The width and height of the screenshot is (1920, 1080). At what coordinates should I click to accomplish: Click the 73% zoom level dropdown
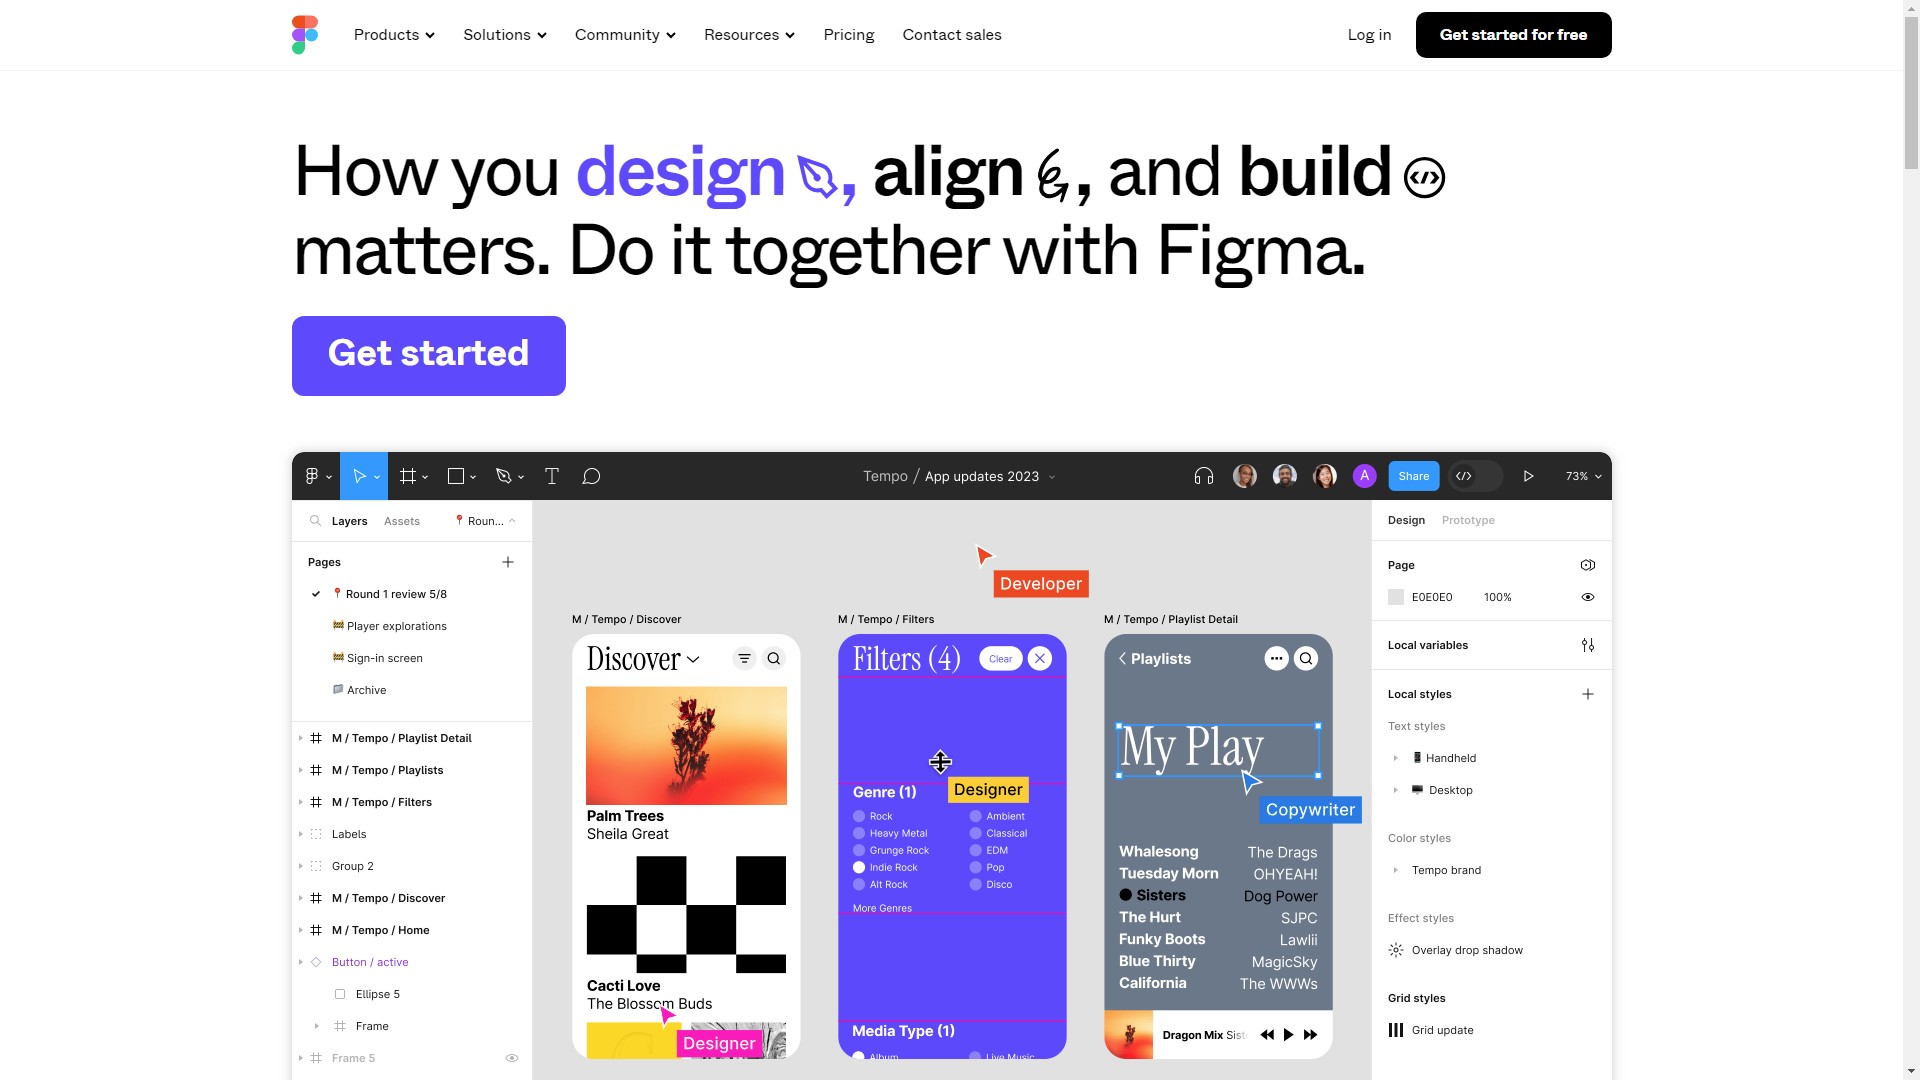tap(1581, 476)
